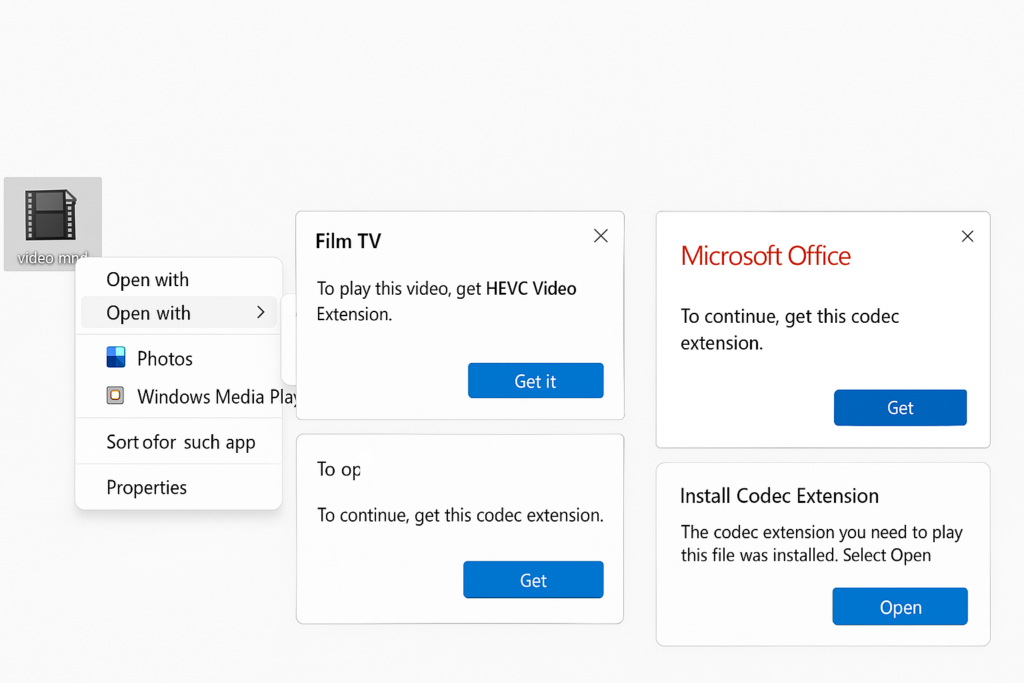1024x683 pixels.
Task: Click the Open with entry lacking a submenu arrow
Action: (x=148, y=279)
